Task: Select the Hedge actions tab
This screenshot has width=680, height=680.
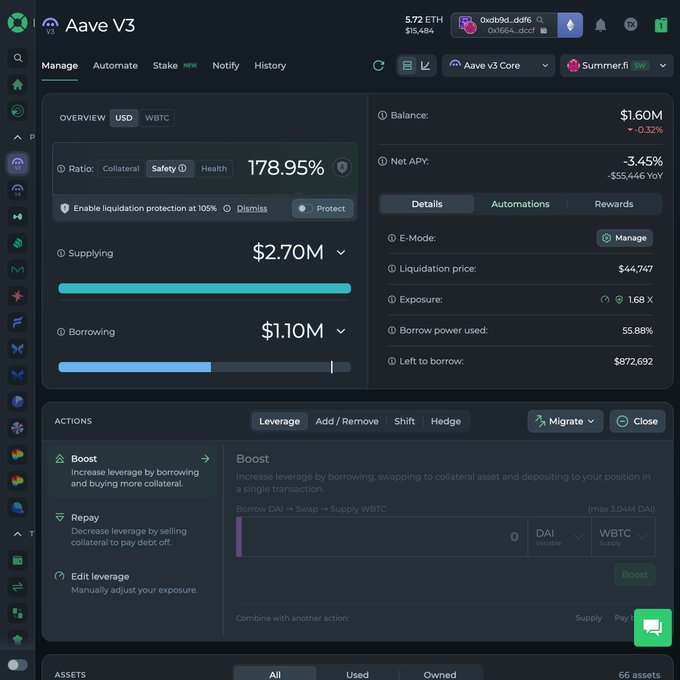Action: [x=445, y=421]
